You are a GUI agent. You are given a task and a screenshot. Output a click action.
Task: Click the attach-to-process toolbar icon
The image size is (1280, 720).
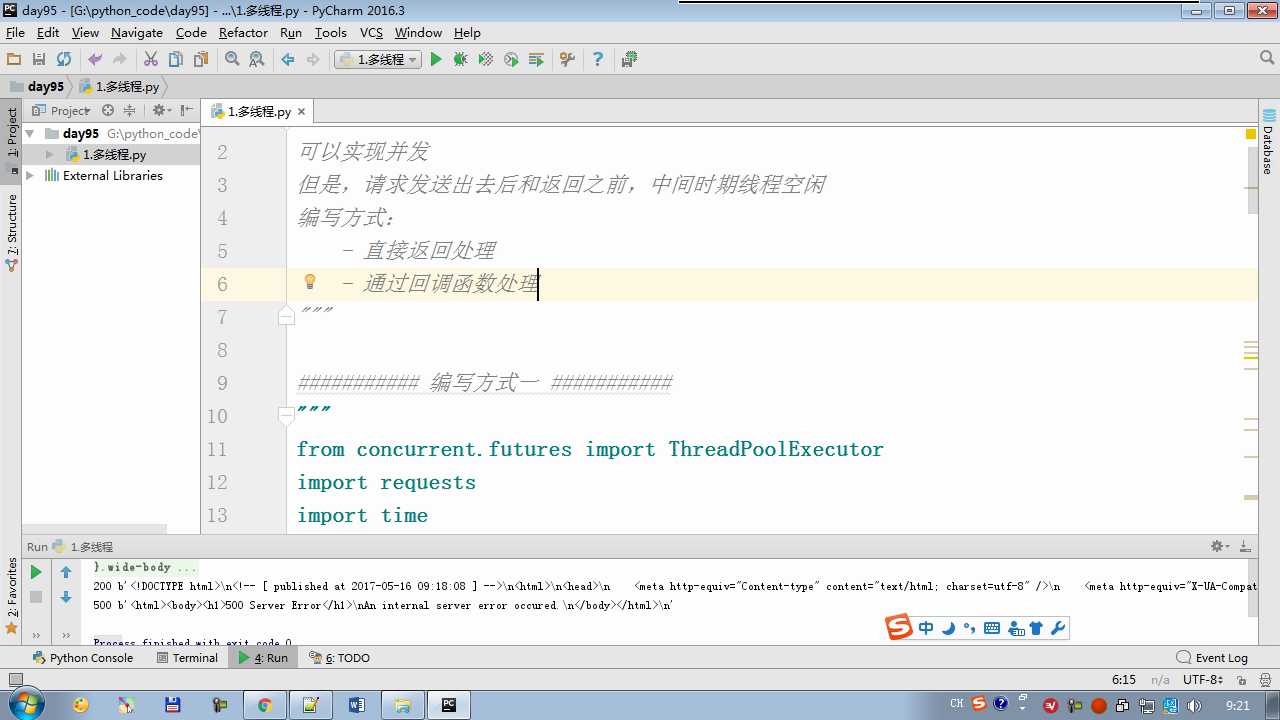click(536, 60)
